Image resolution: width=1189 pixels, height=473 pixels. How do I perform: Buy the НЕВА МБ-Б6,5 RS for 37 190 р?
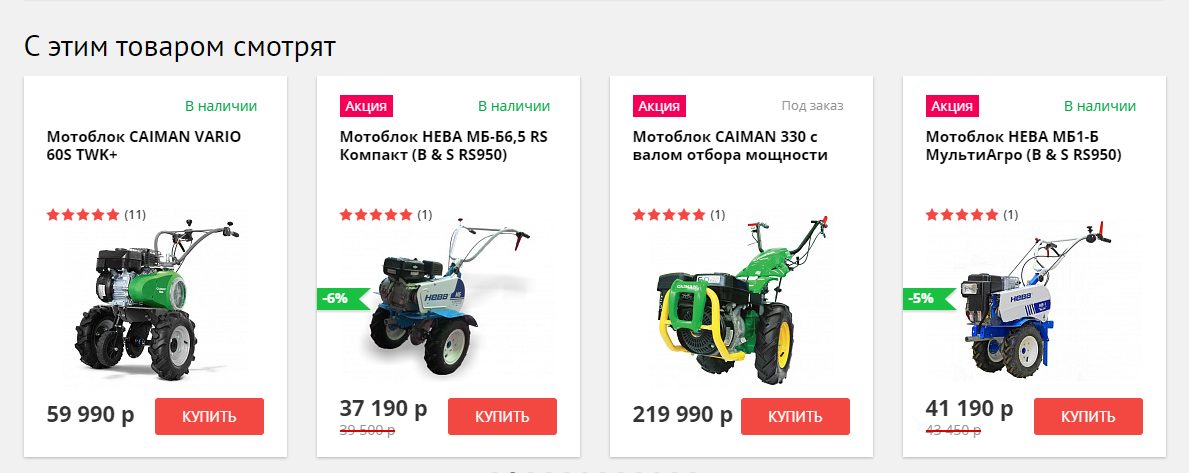coord(502,416)
